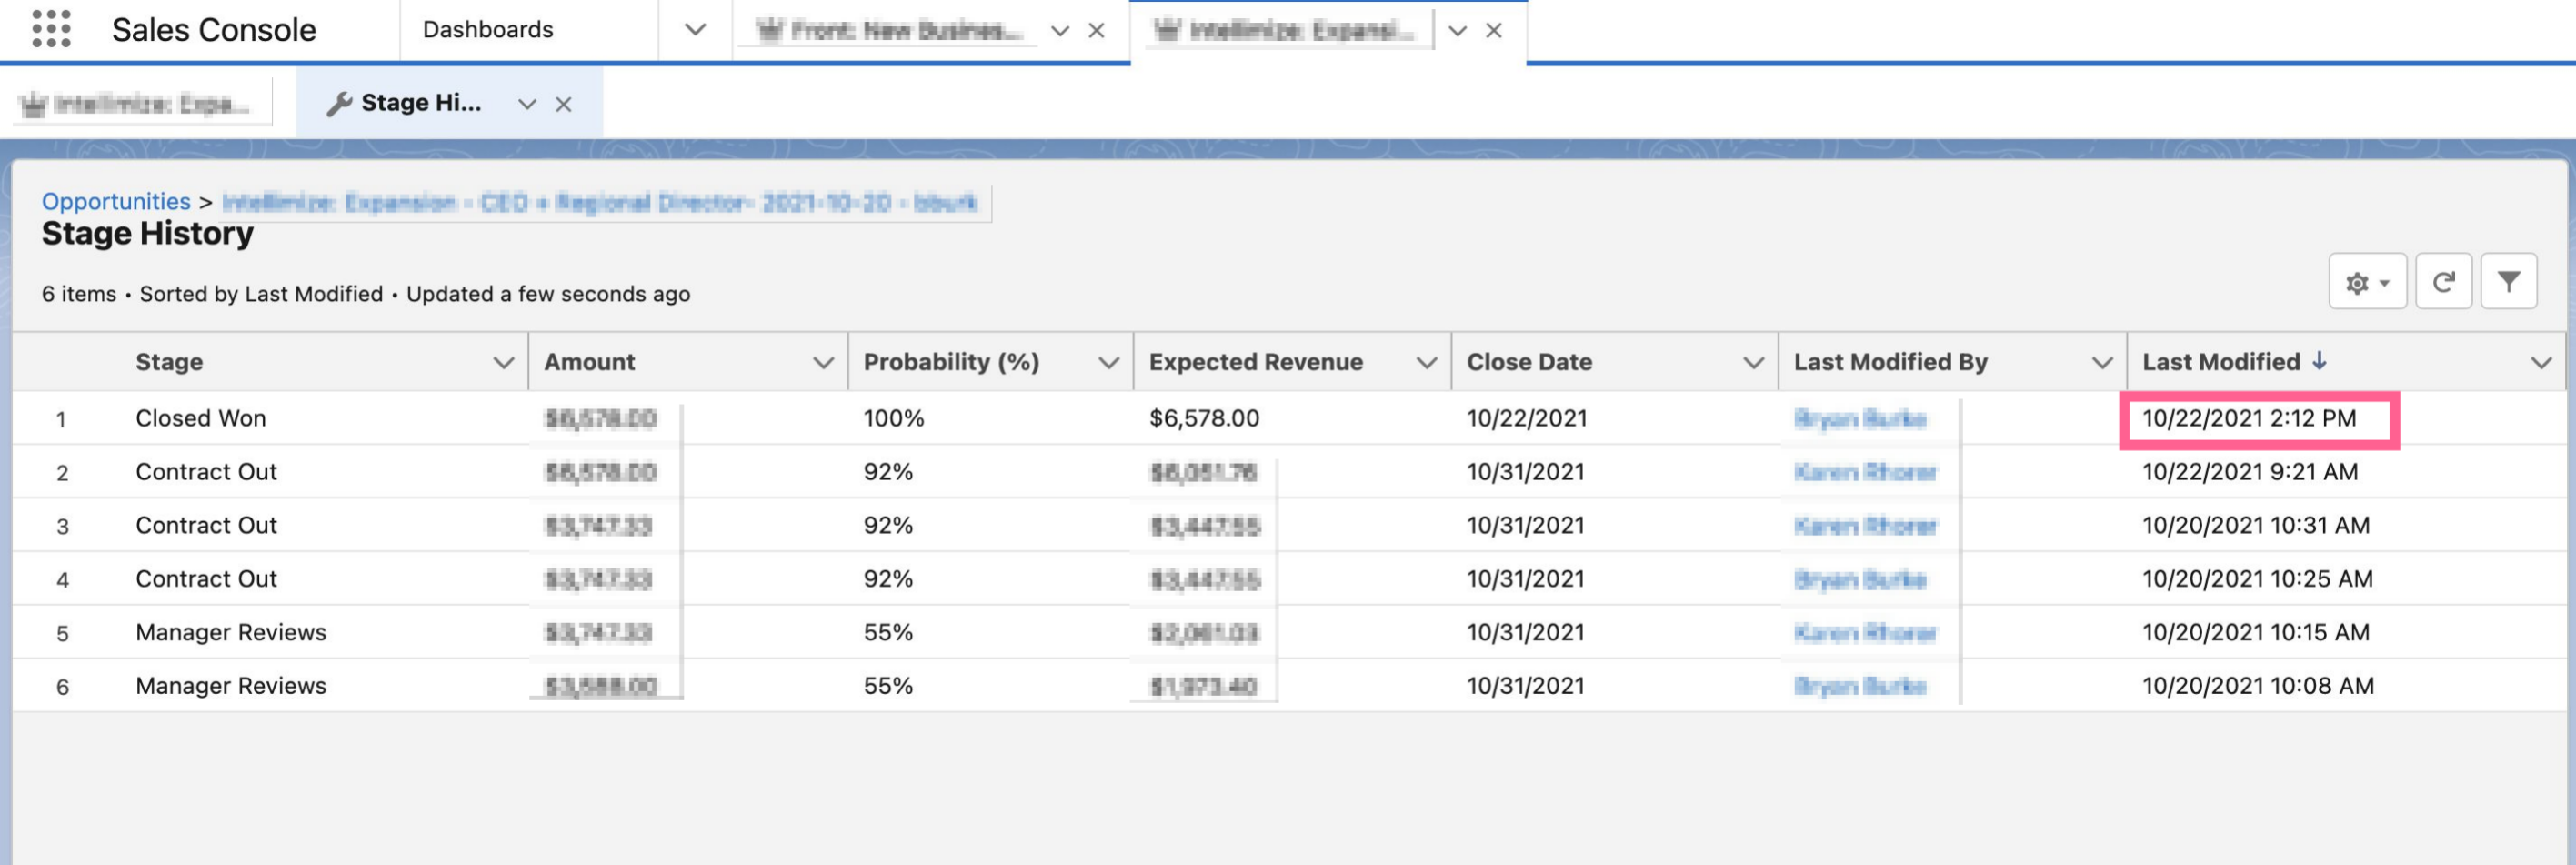Switch to the Stage History subtab

point(420,103)
